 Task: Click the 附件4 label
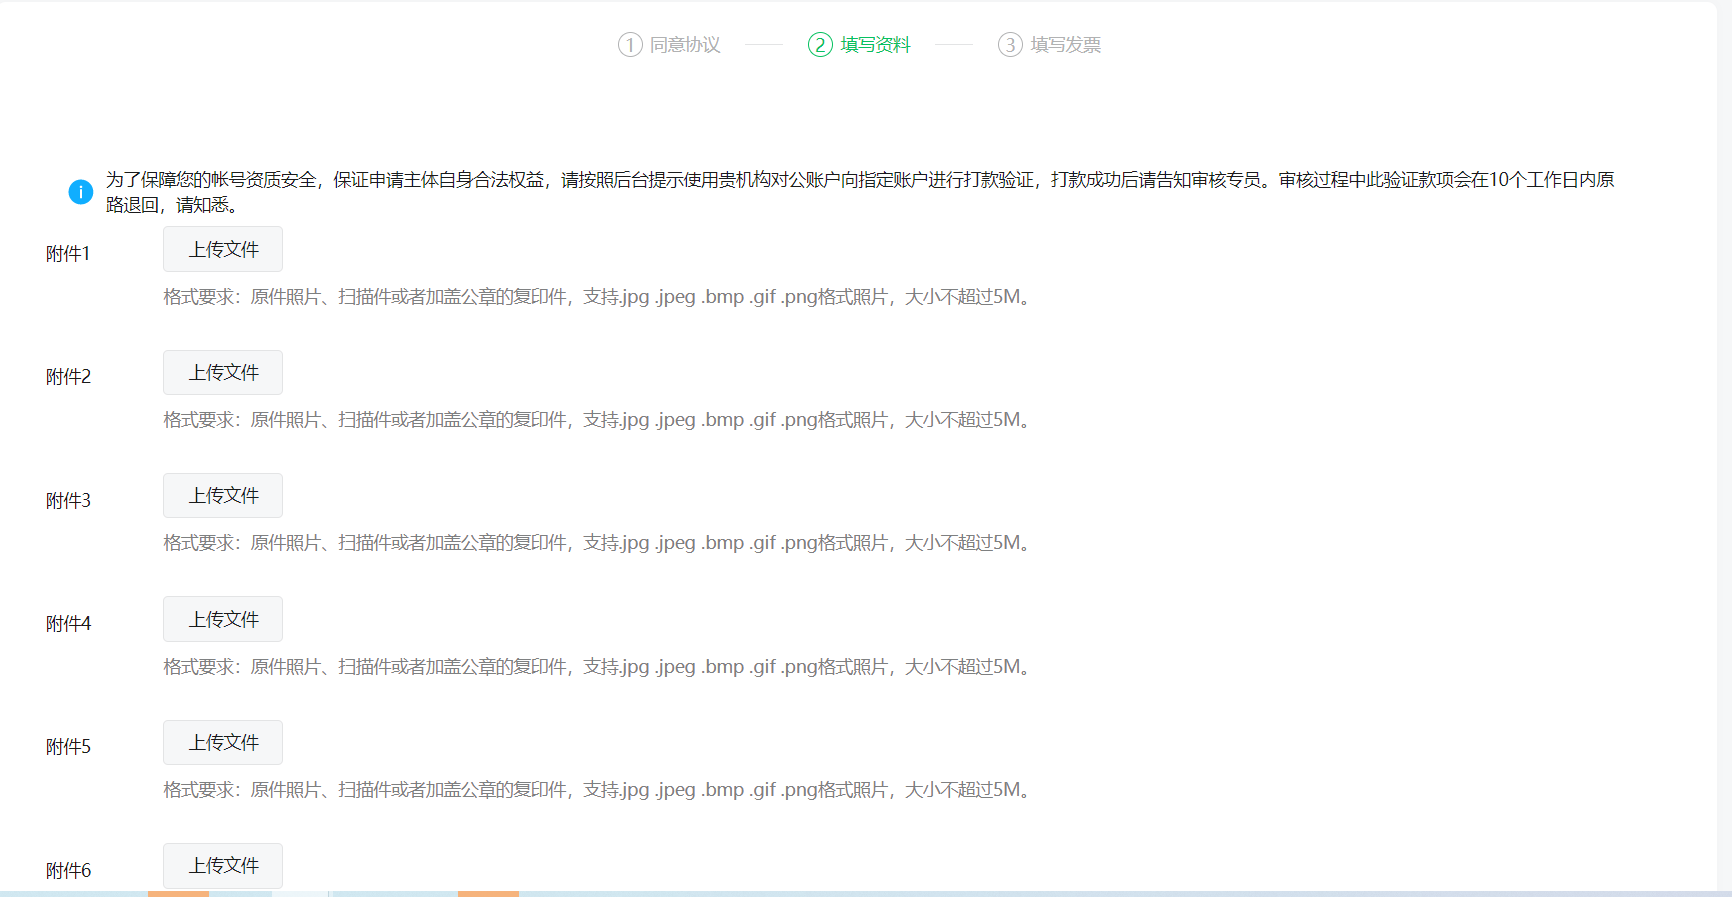(68, 624)
